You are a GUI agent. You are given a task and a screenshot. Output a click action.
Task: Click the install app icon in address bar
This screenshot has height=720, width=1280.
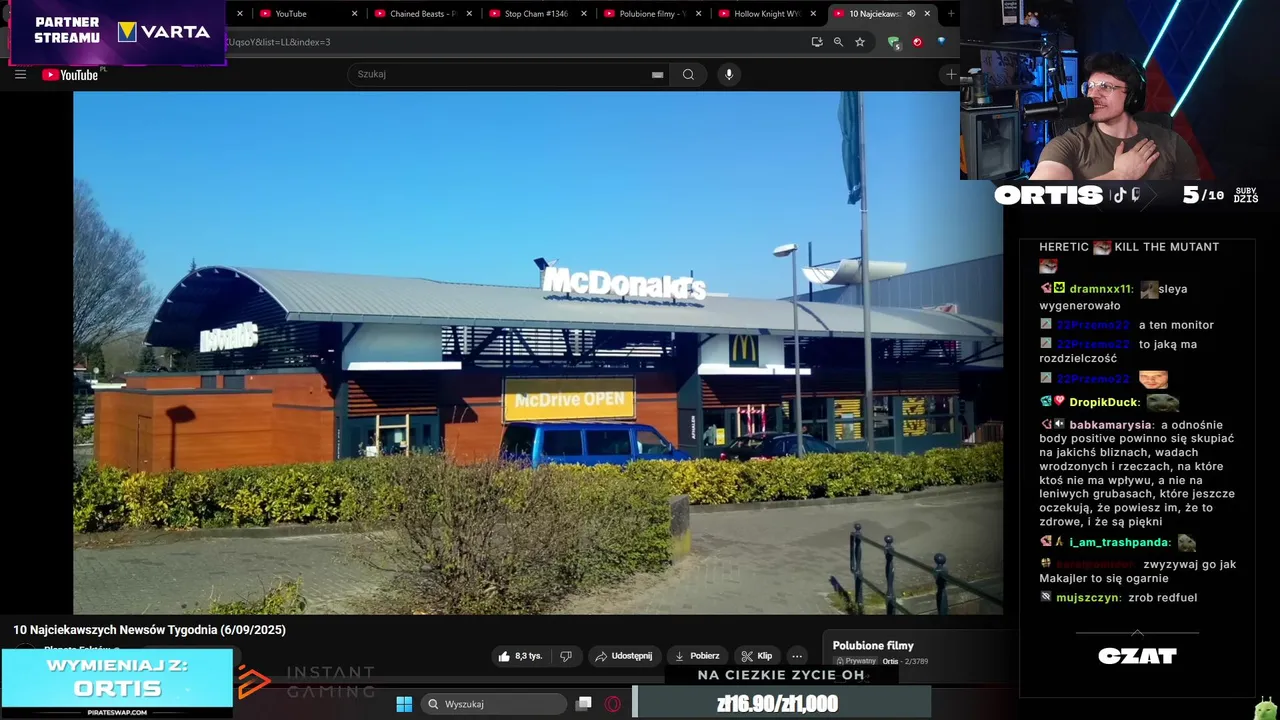[817, 42]
